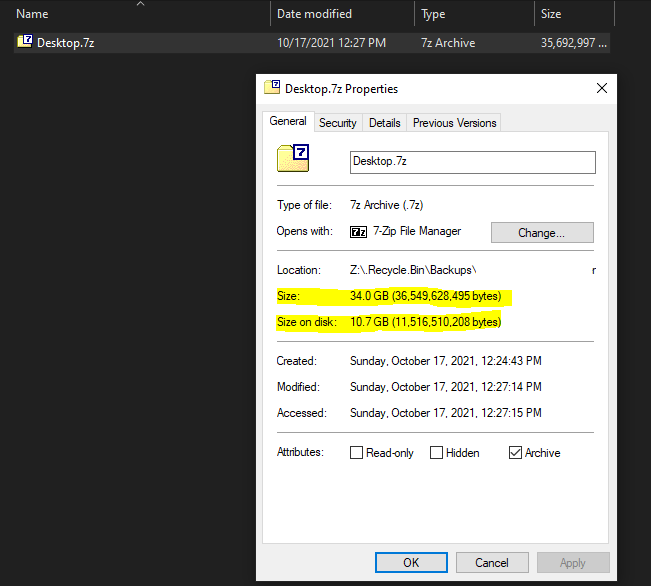Open the Previous Versions tab
The image size is (651, 586).
[x=454, y=123]
